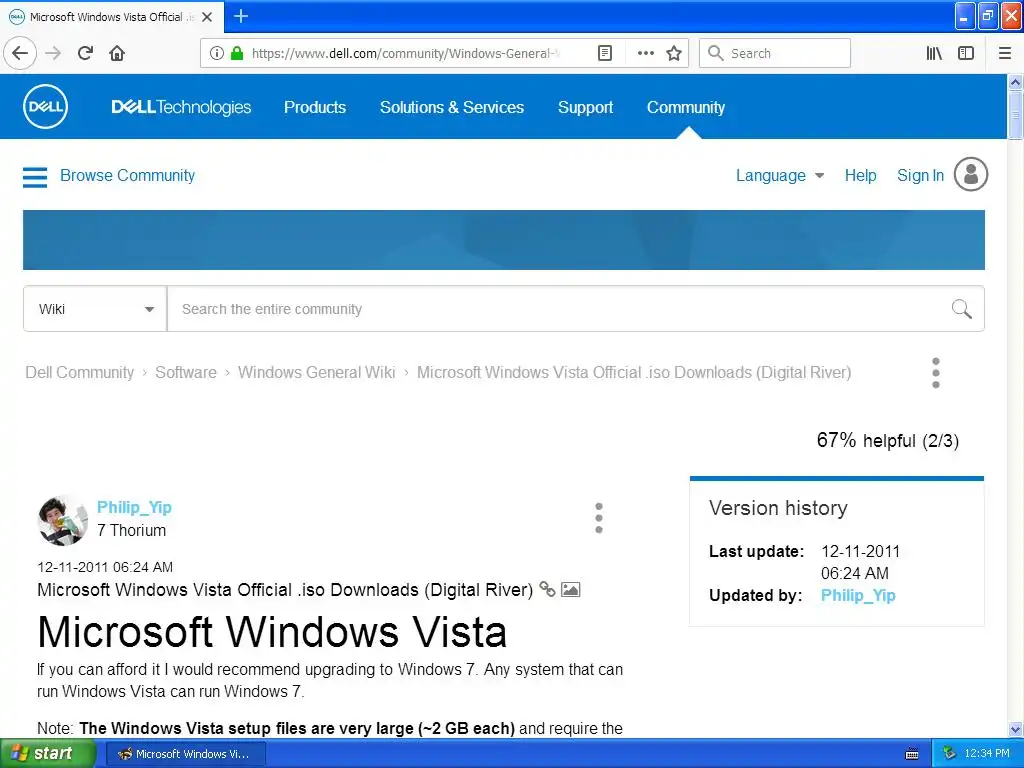Open the Windows Start menu
Image resolution: width=1024 pixels, height=768 pixels.
(47, 754)
